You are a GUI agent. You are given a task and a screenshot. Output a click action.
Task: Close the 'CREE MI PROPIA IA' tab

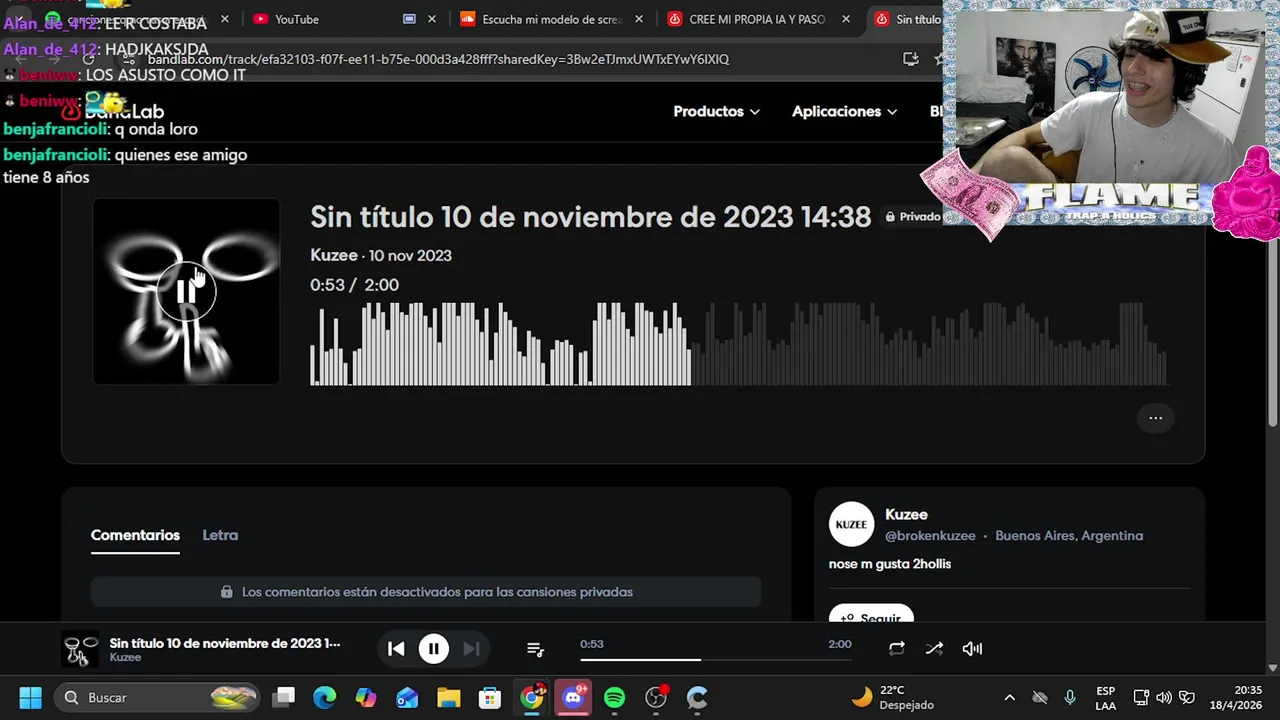(x=846, y=19)
